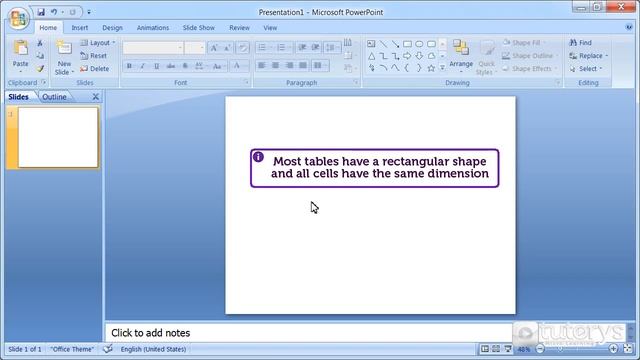640x360 pixels.
Task: Toggle Underline formatting
Action: tap(156, 66)
